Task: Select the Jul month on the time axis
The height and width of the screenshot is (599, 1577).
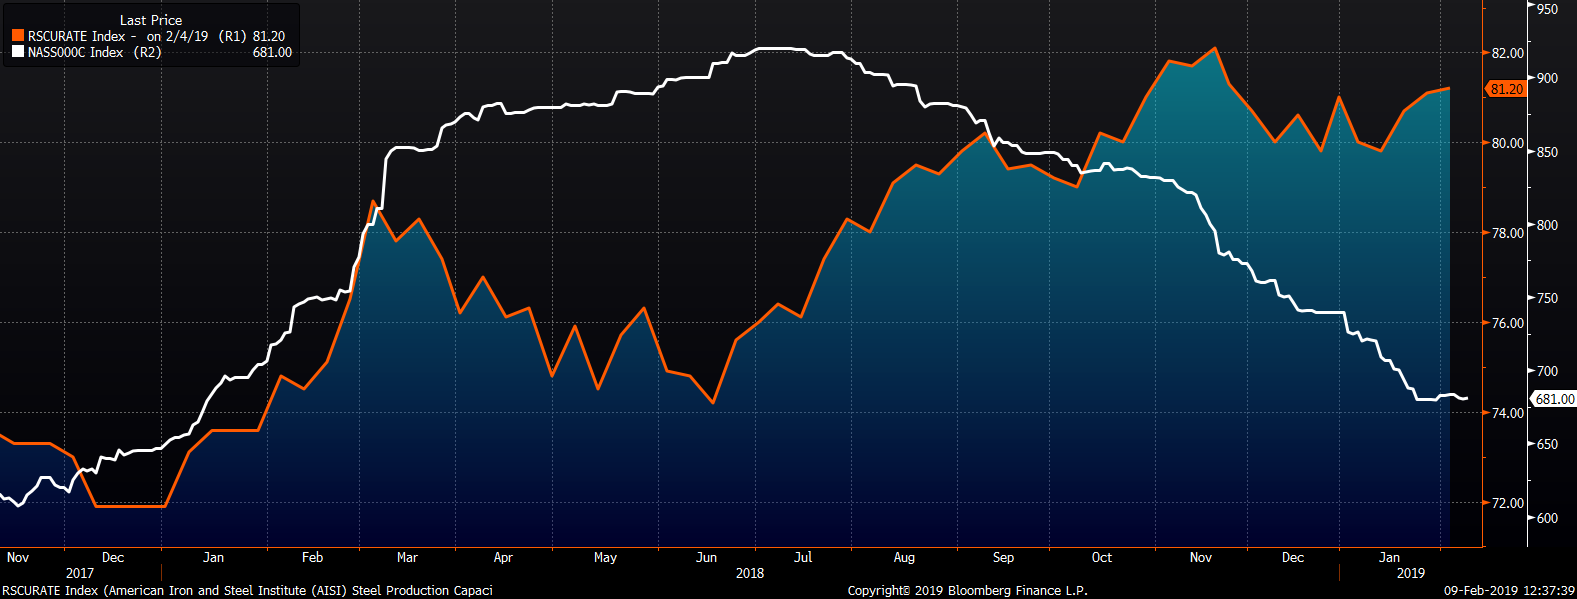Action: [x=803, y=557]
